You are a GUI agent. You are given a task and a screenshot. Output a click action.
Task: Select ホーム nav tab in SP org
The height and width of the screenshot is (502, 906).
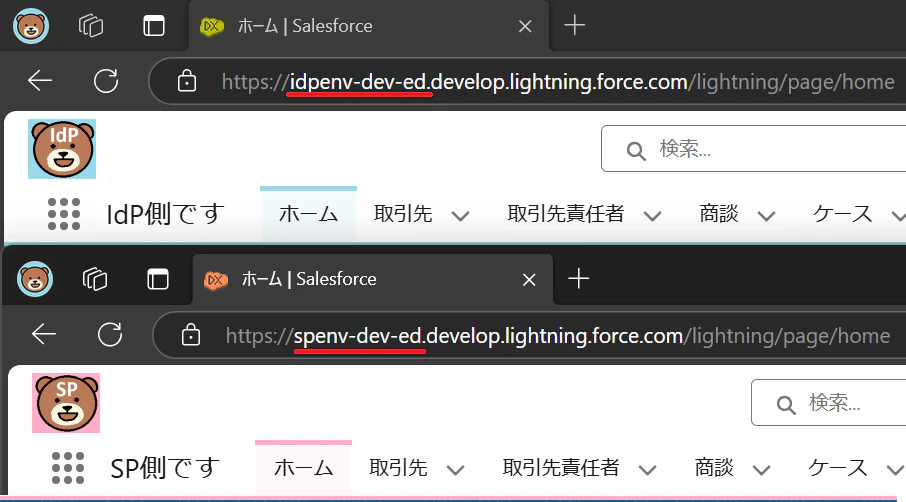(303, 467)
